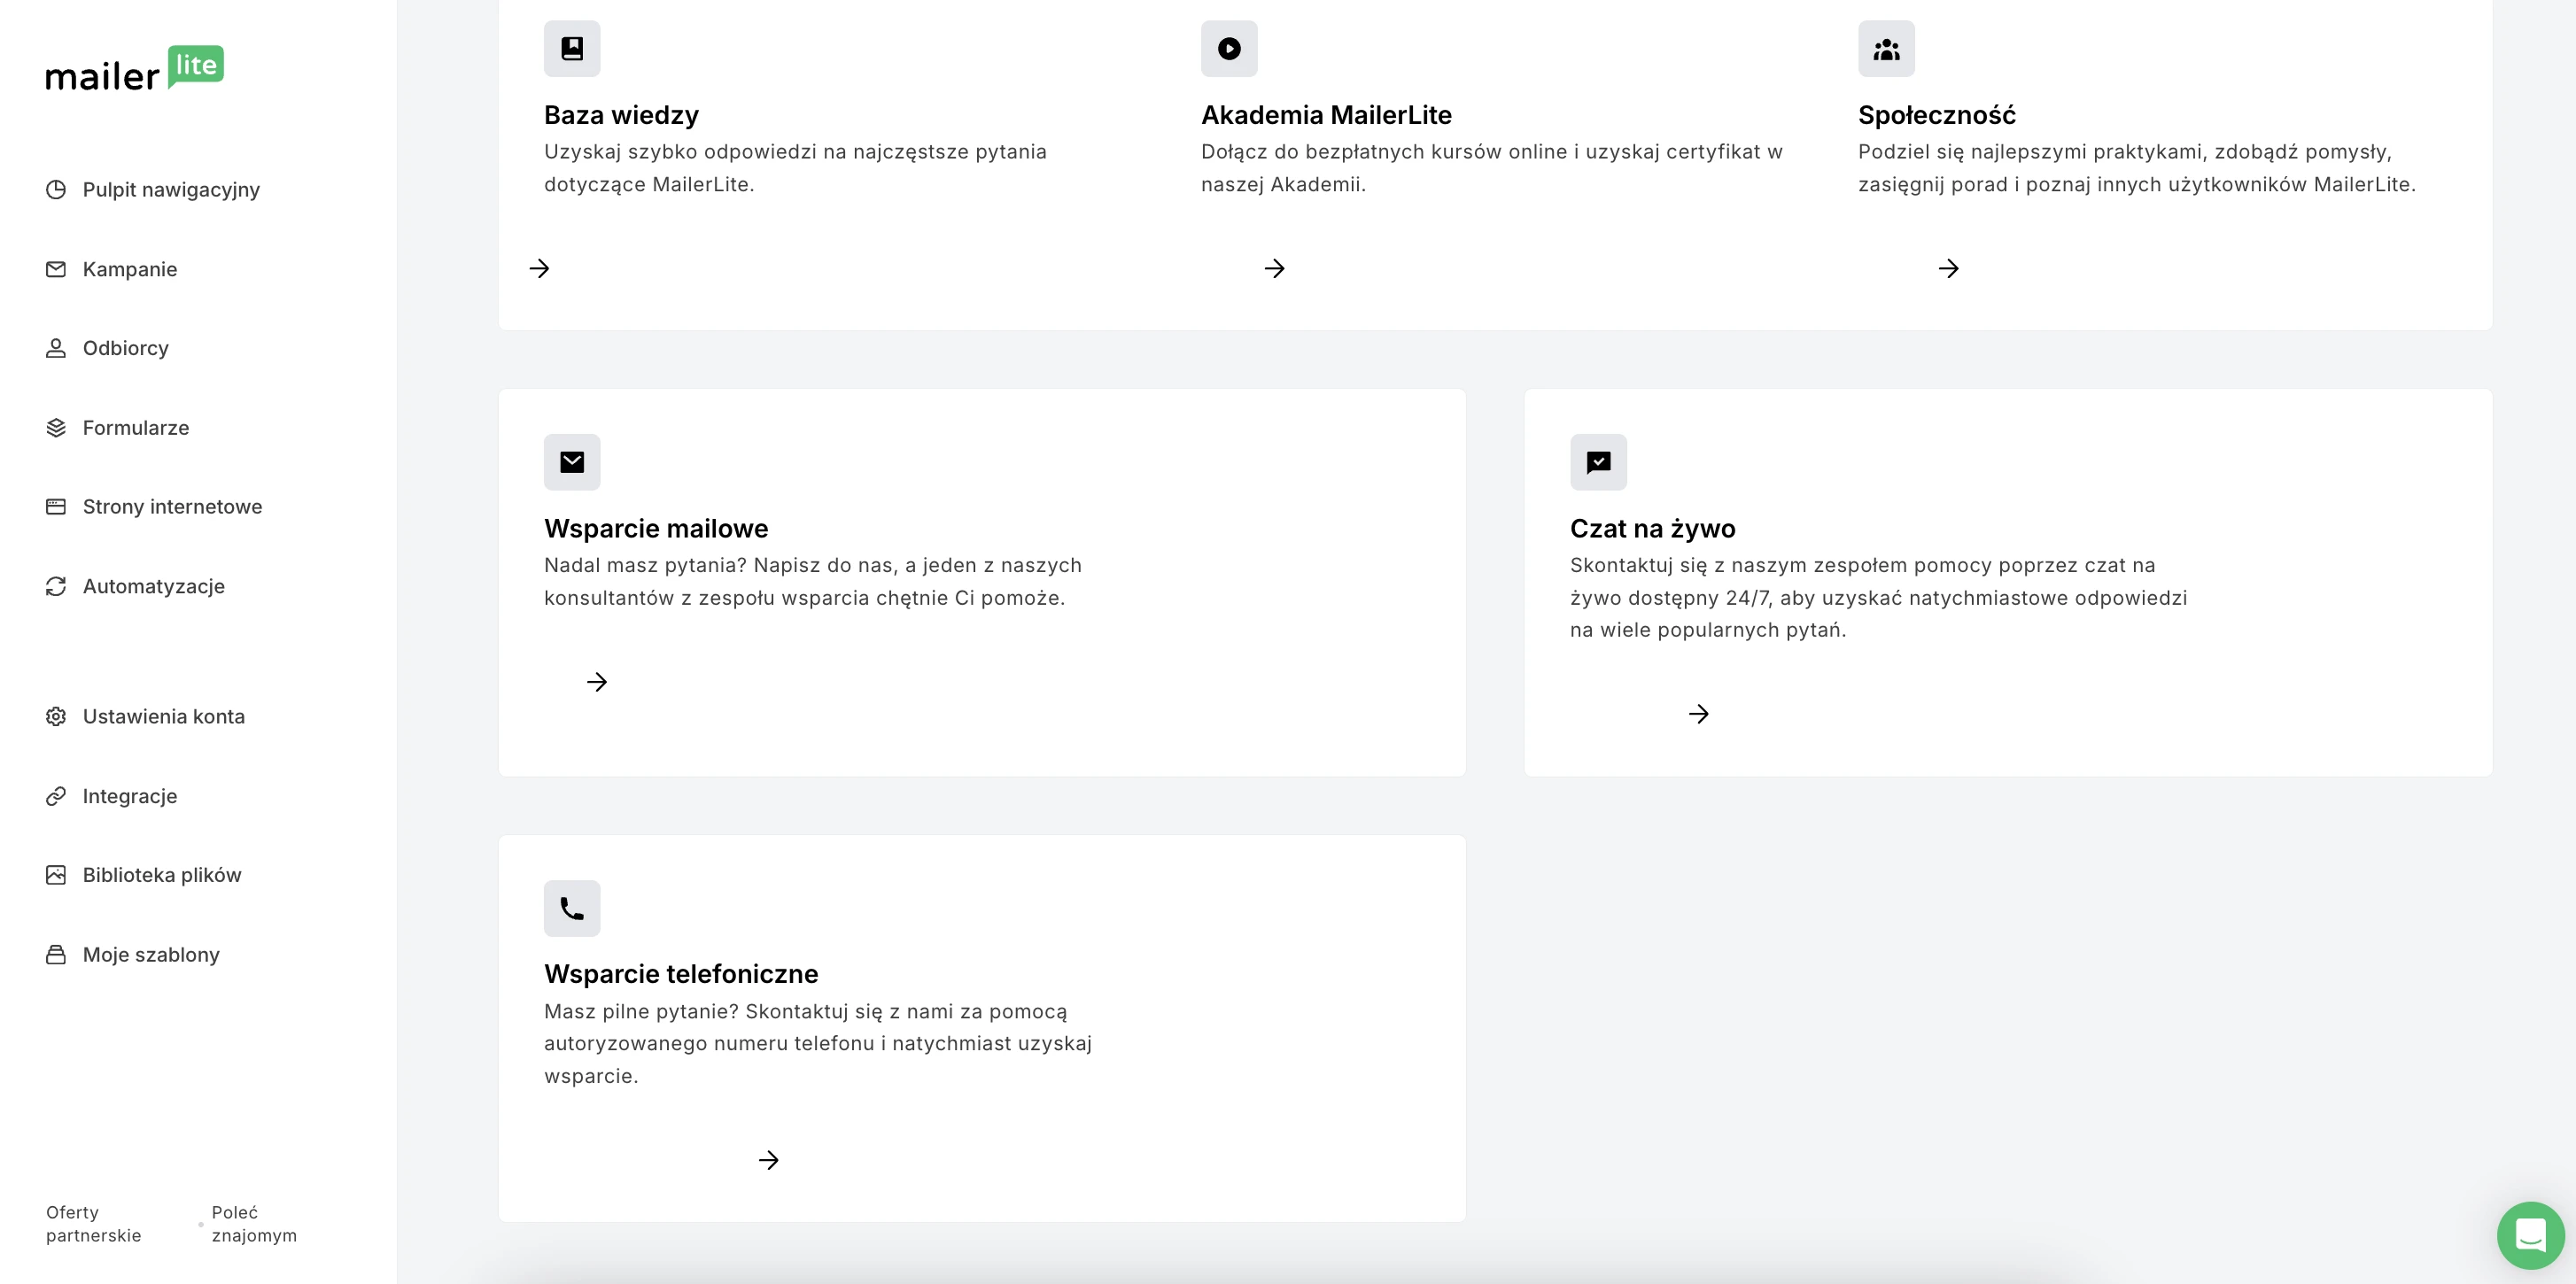2576x1284 pixels.
Task: Click the Wsparcie telefoniczne phone icon
Action: click(572, 908)
